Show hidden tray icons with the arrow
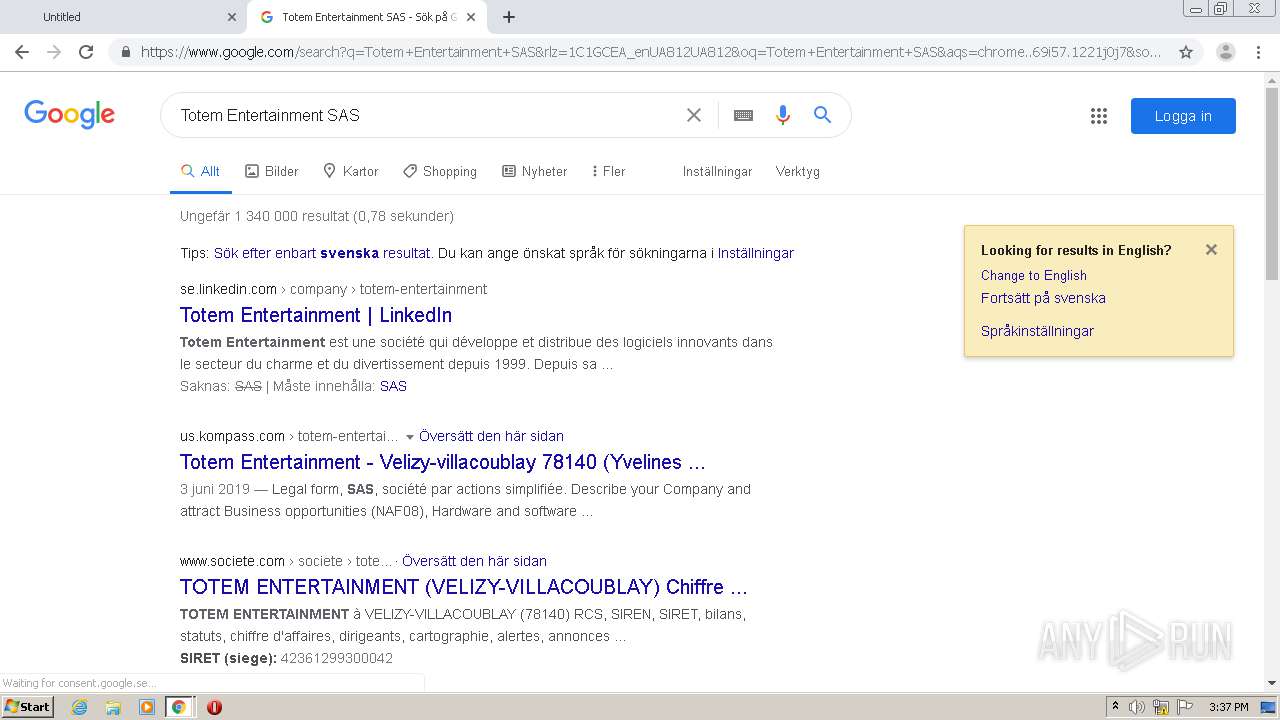Image resolution: width=1280 pixels, height=720 pixels. [1116, 707]
